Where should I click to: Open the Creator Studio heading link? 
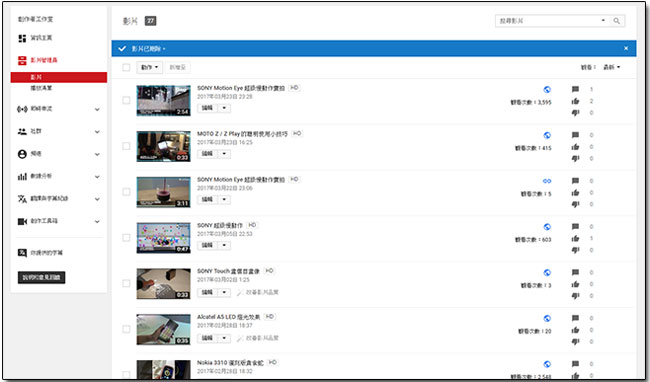[x=35, y=19]
